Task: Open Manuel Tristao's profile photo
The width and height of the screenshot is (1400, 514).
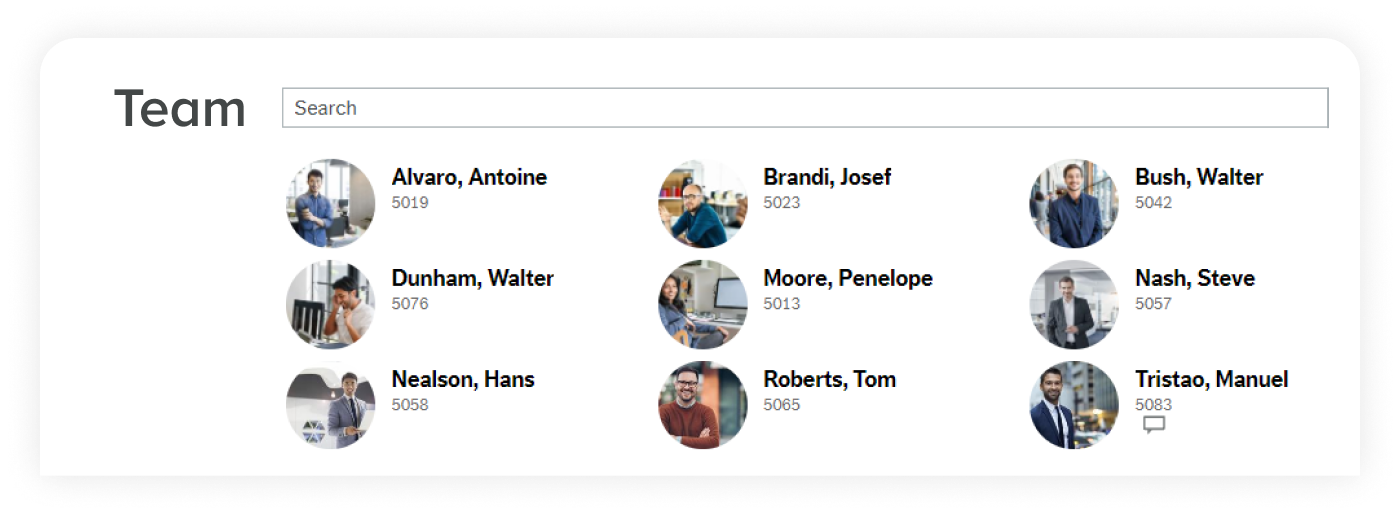Action: point(1074,405)
